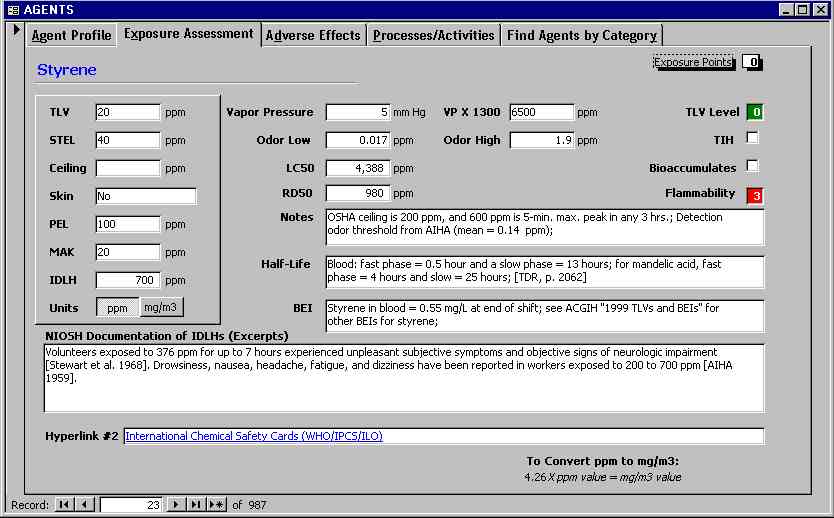Click the record selector arrow at left
Image resolution: width=834 pixels, height=518 pixels.
[x=15, y=29]
